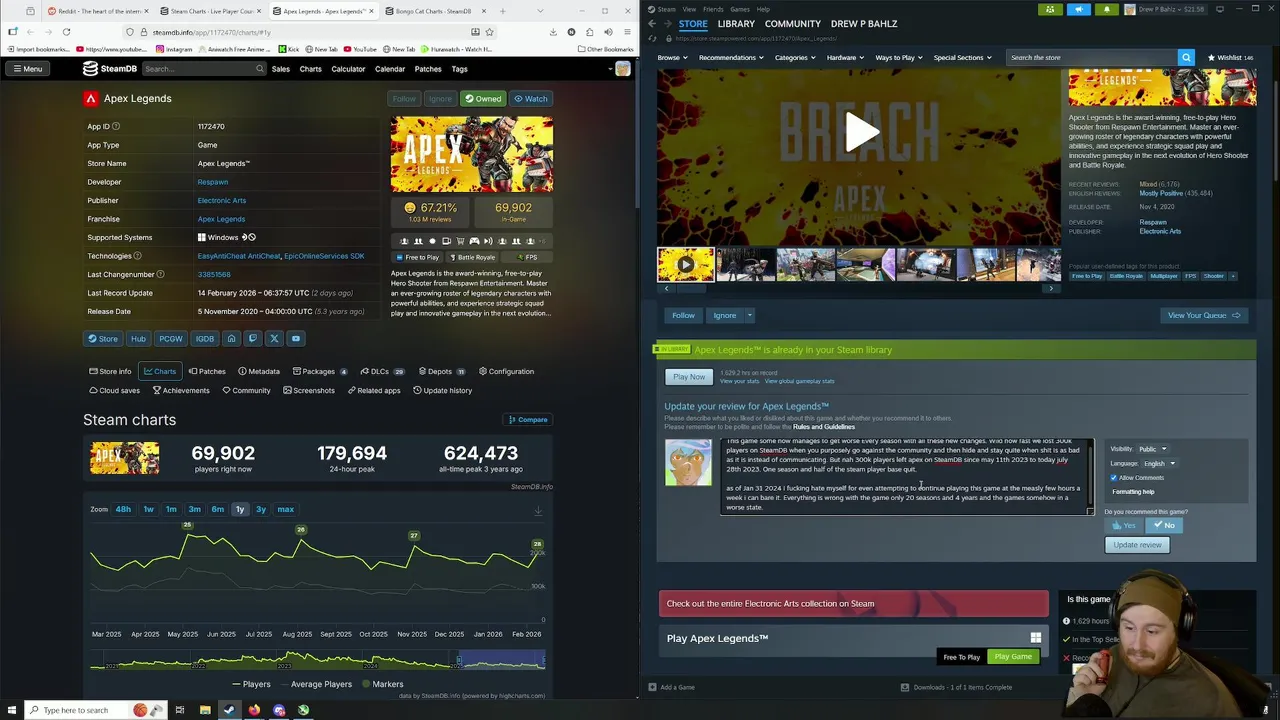Open the Patches tab below game info
This screenshot has height=720, width=1280.
[207, 371]
